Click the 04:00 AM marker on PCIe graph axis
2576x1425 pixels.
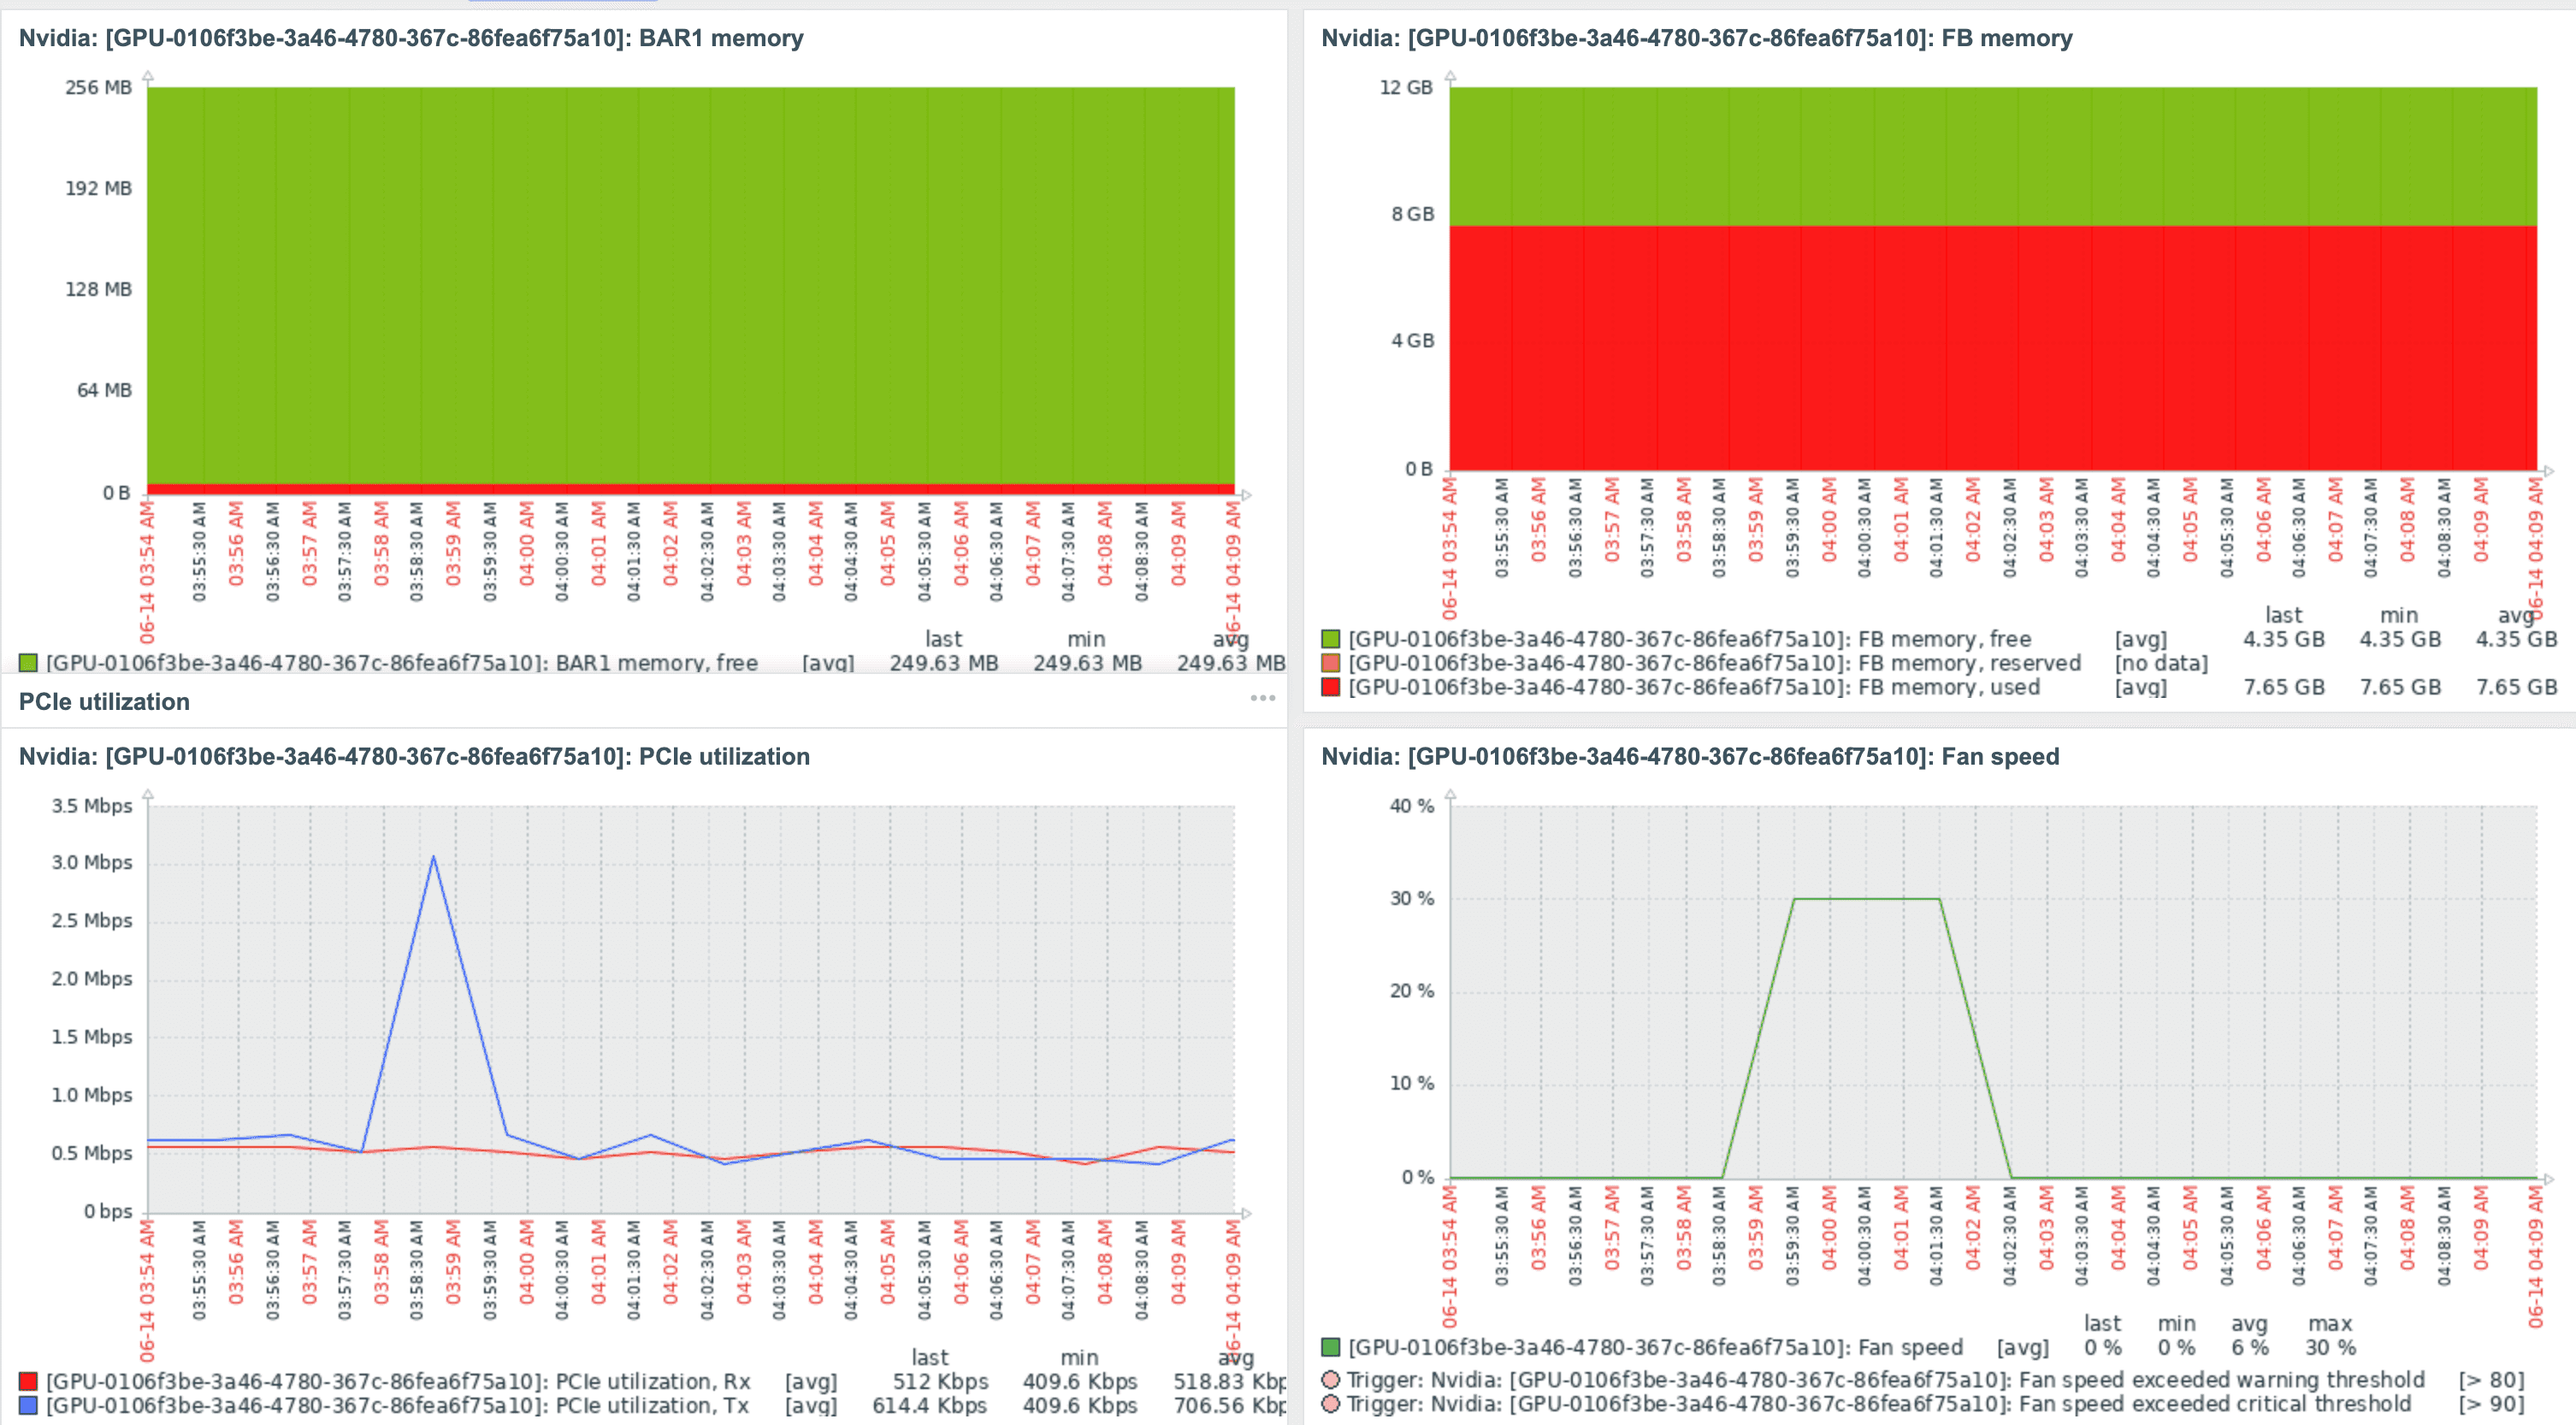pyautogui.click(x=526, y=1262)
